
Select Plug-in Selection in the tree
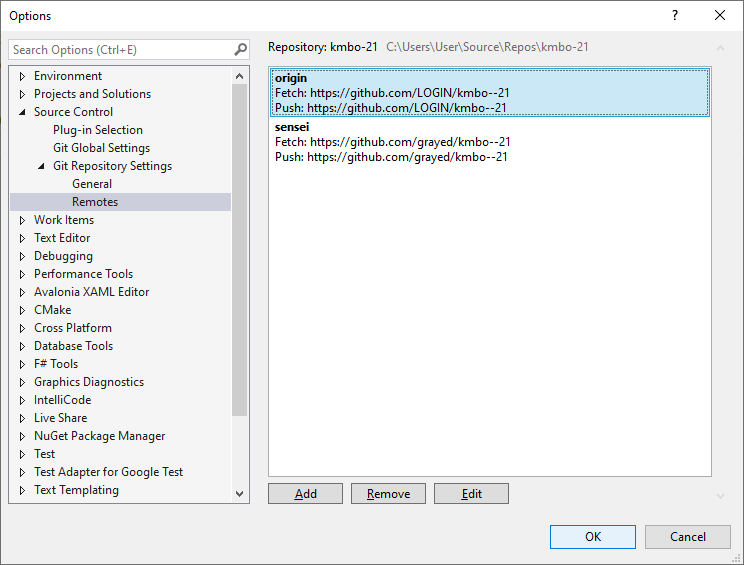tap(98, 130)
